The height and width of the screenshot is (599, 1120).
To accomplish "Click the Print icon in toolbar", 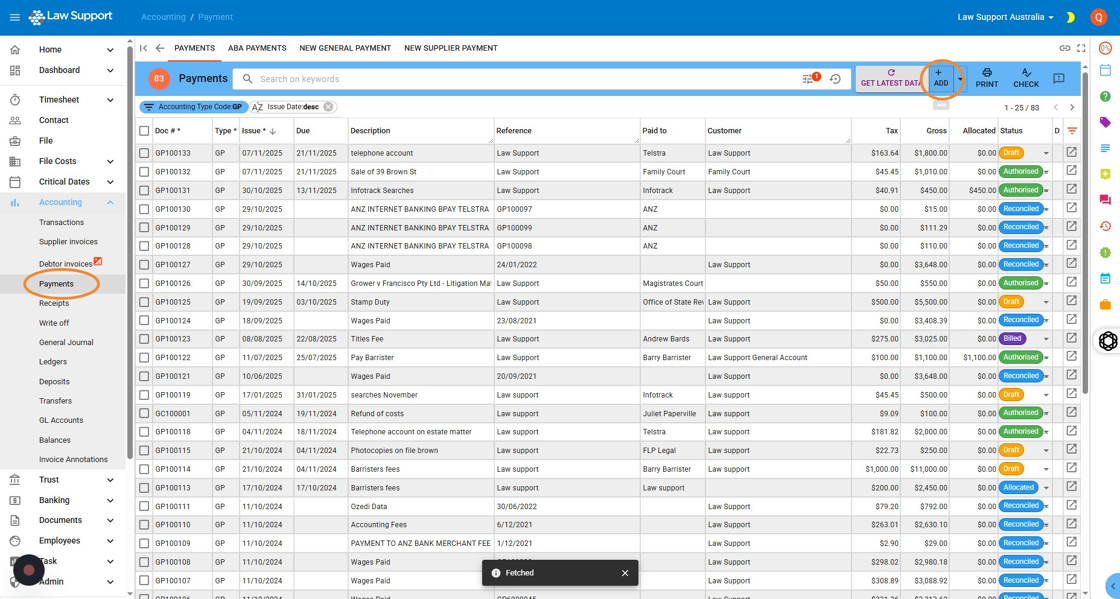I will coord(986,78).
